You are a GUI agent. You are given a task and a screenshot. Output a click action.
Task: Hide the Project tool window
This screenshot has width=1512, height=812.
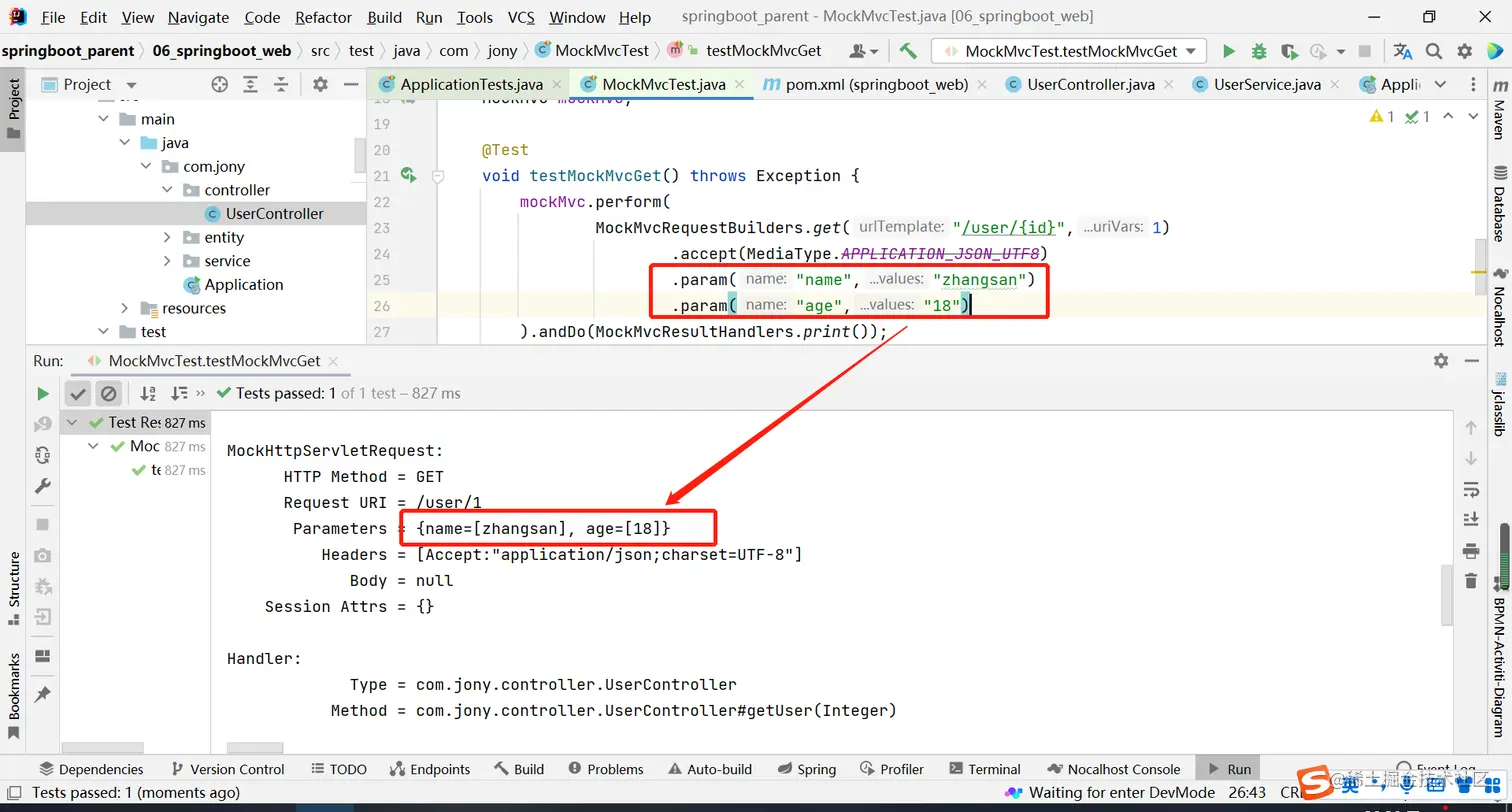[x=350, y=85]
